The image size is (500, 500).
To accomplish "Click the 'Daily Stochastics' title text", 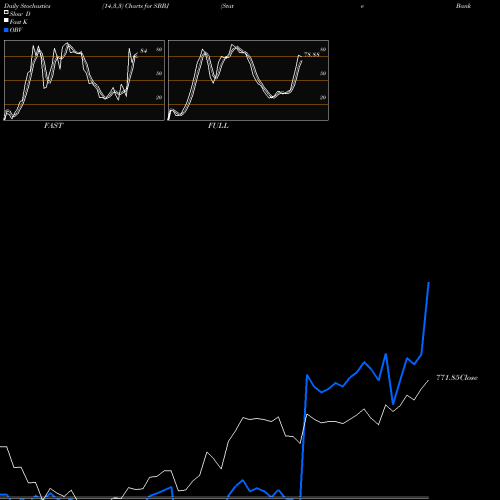I will pyautogui.click(x=27, y=6).
